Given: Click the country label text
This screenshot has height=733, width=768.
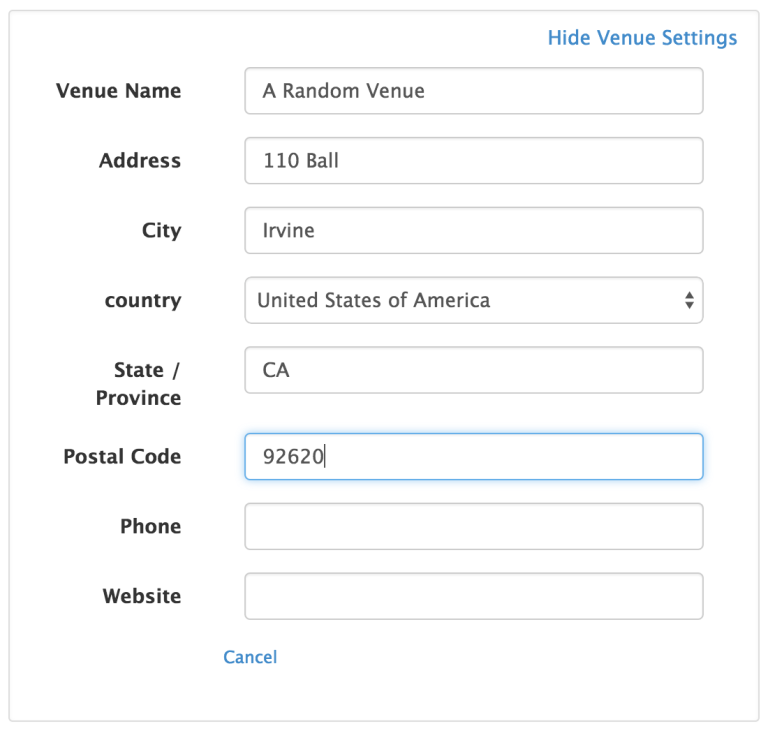Looking at the screenshot, I should (x=143, y=300).
